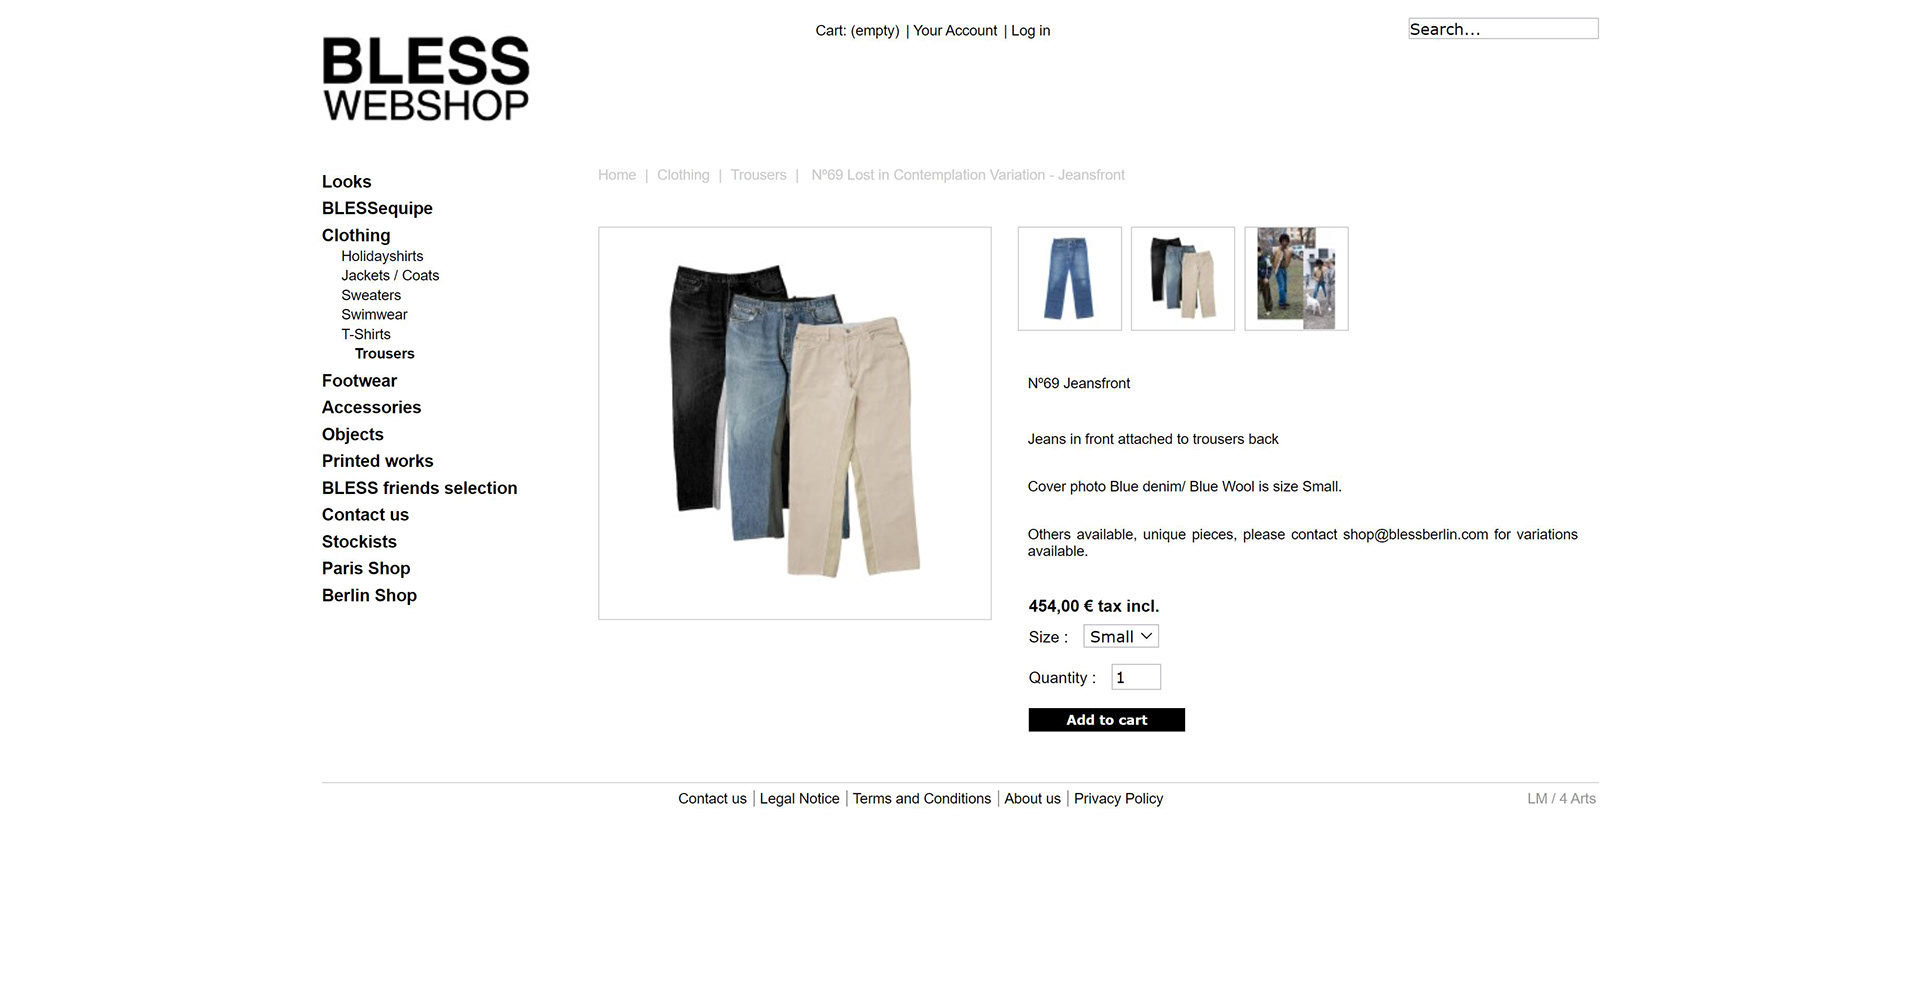Select Jackets / Coats subcategory
1920x990 pixels.
click(390, 276)
